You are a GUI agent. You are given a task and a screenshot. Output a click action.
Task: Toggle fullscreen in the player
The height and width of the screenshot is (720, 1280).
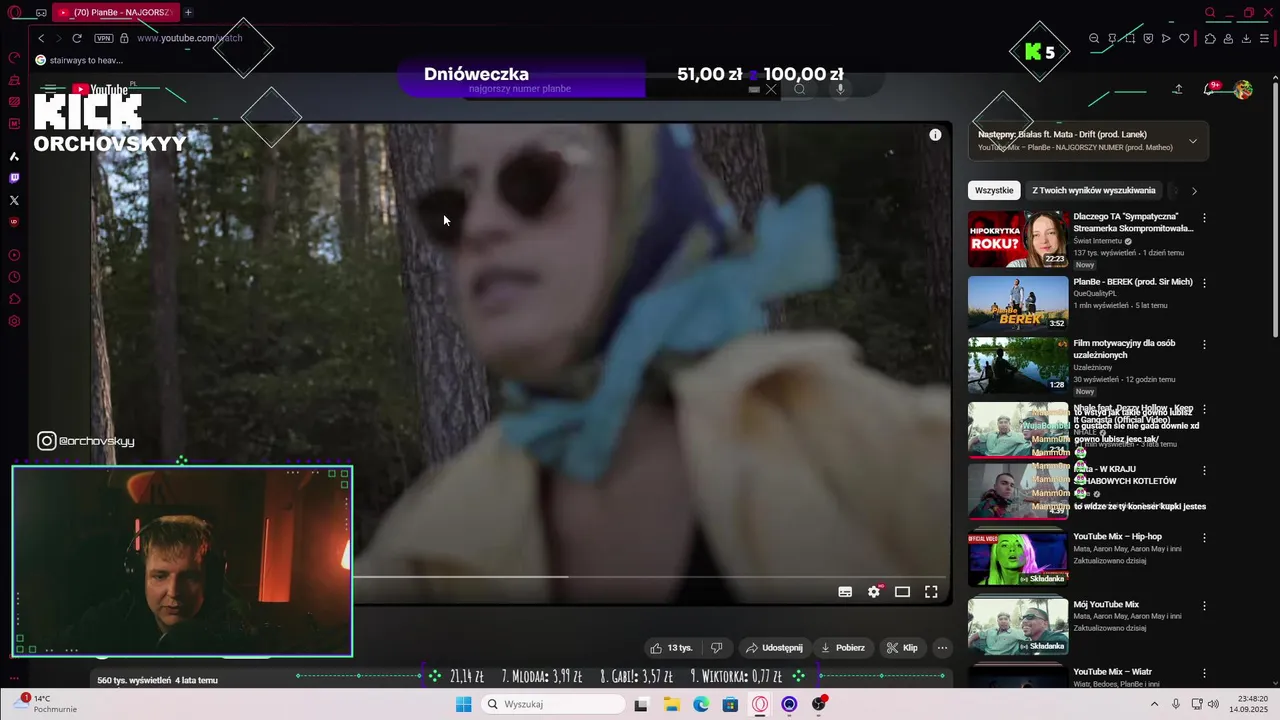click(x=931, y=592)
